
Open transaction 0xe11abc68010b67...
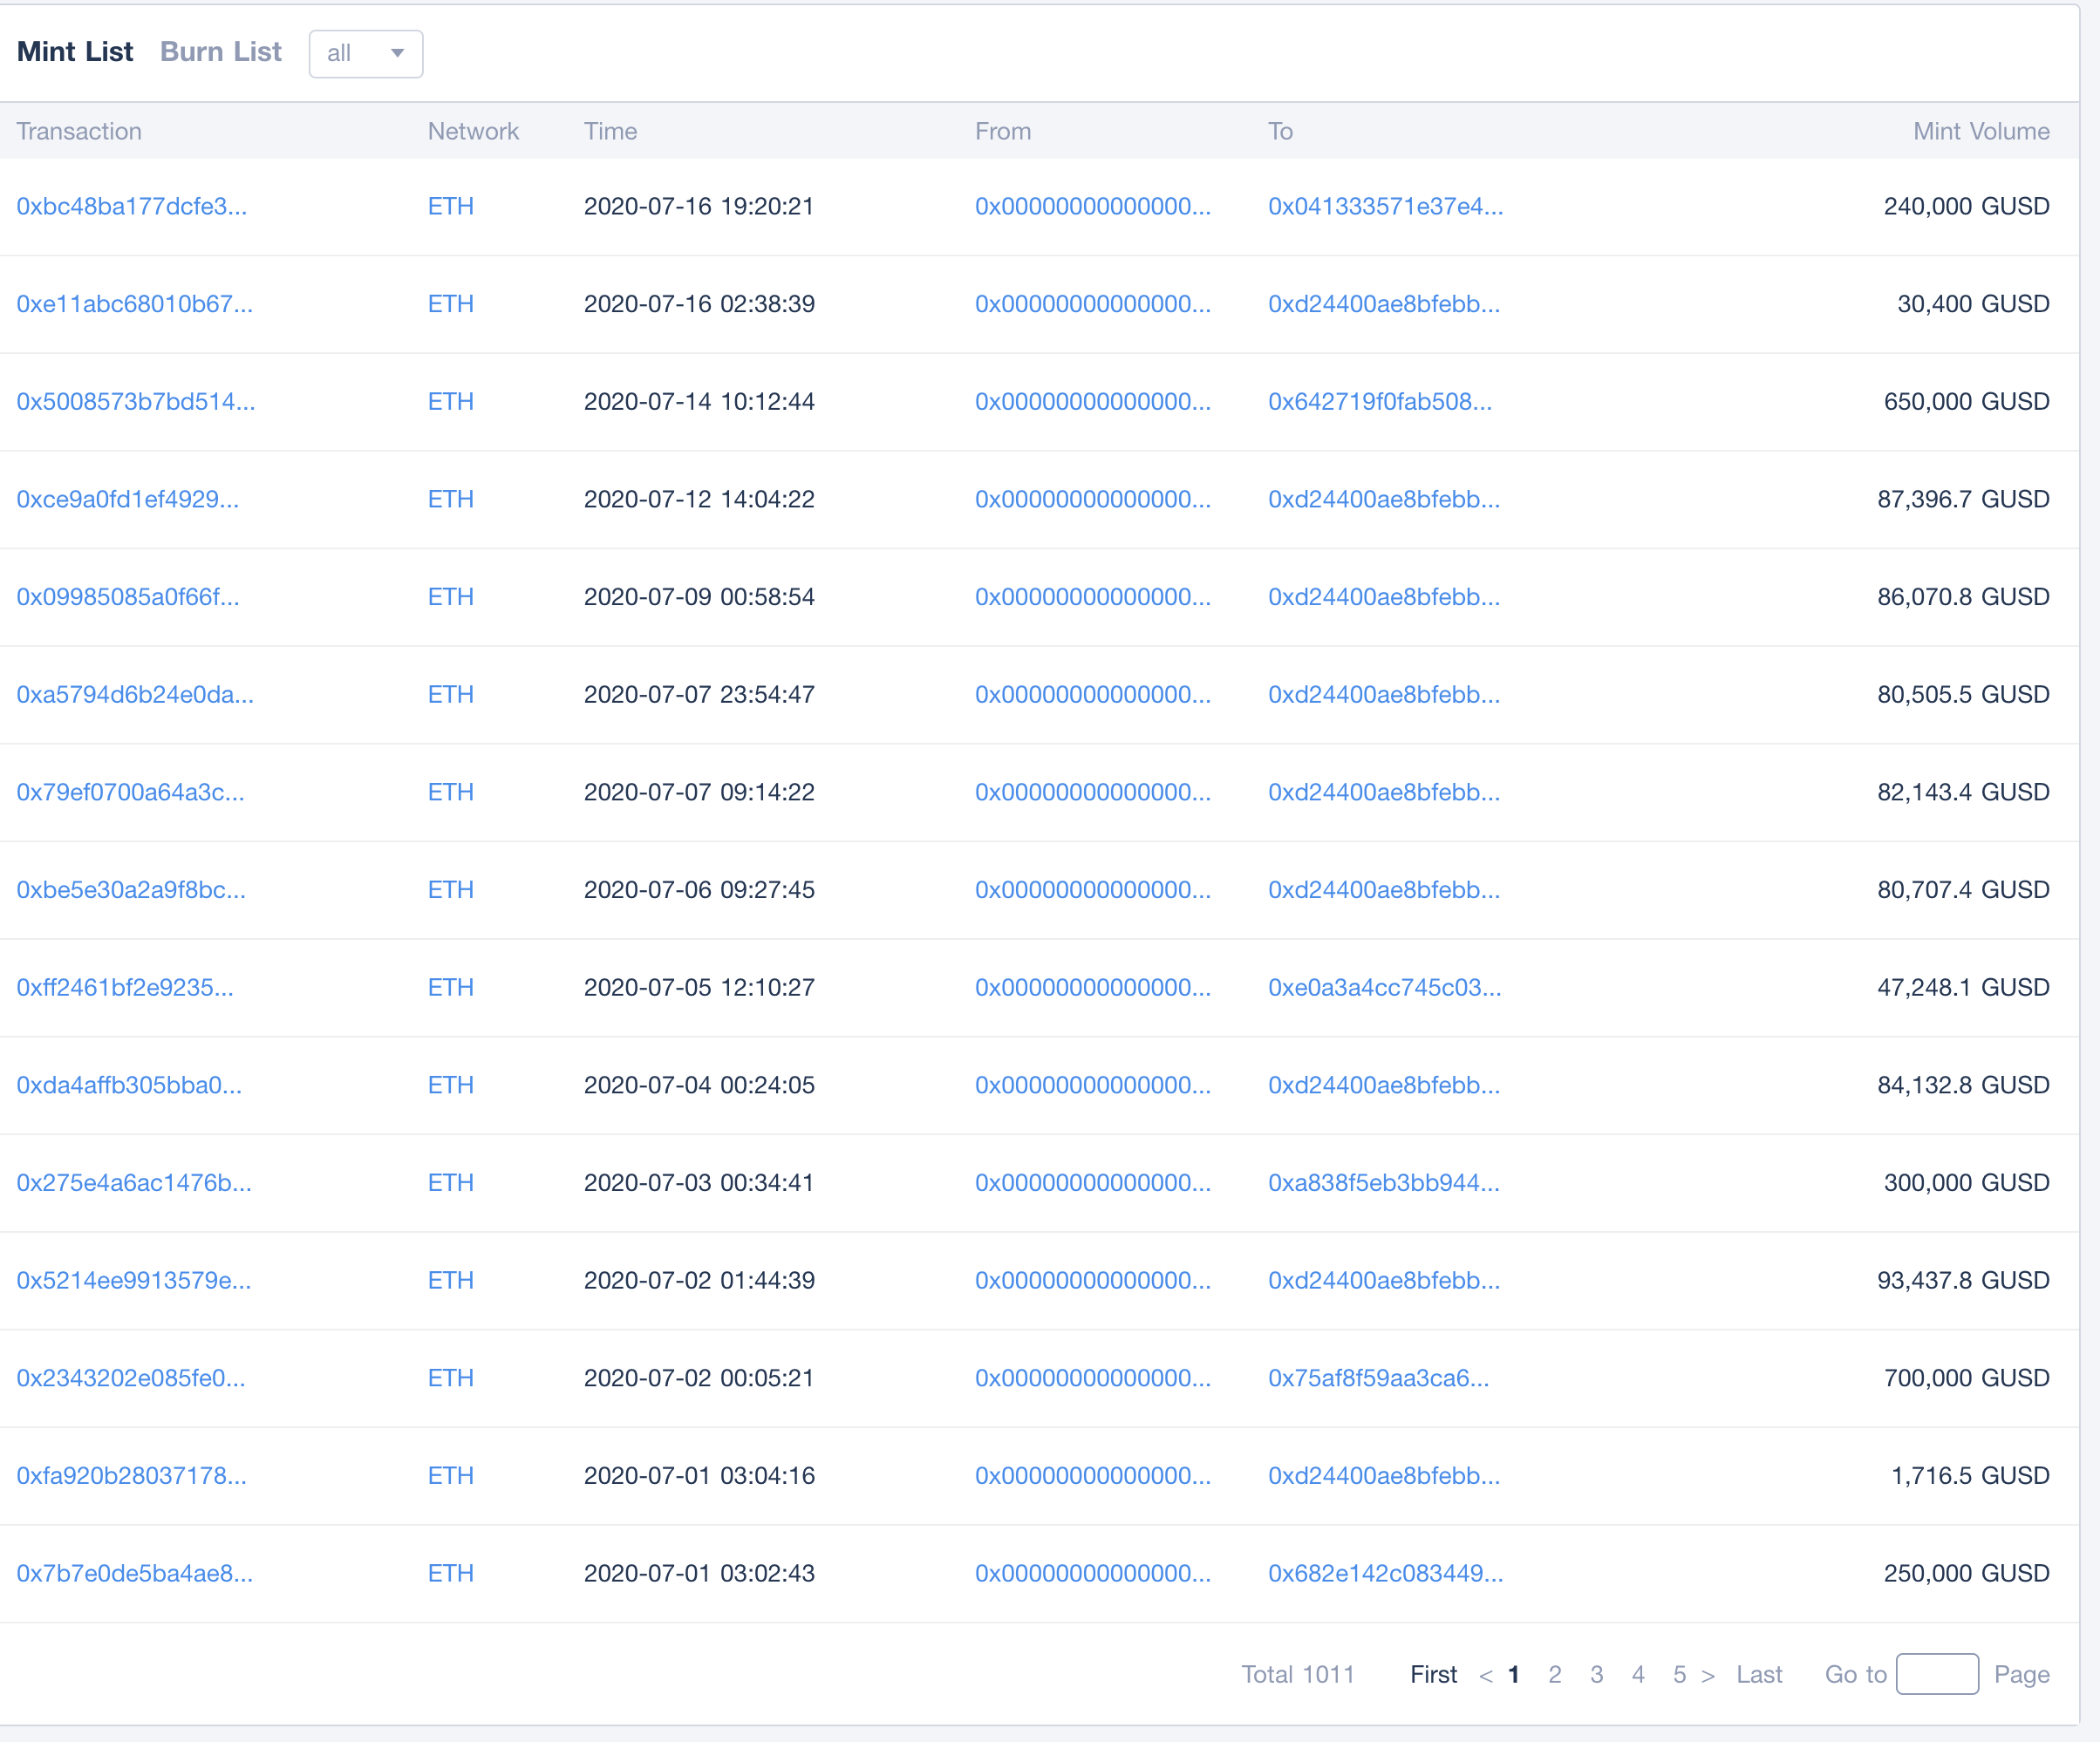(135, 304)
